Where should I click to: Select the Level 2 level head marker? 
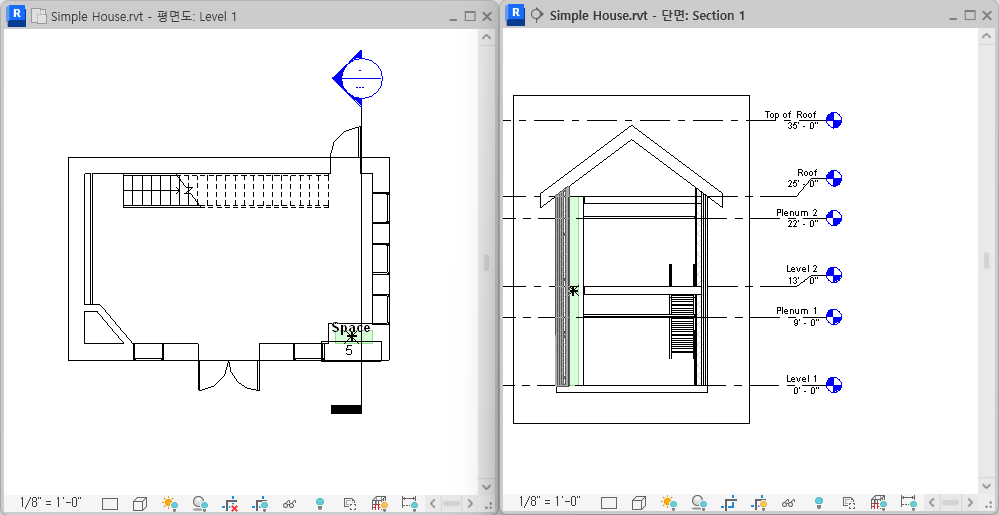pos(833,275)
